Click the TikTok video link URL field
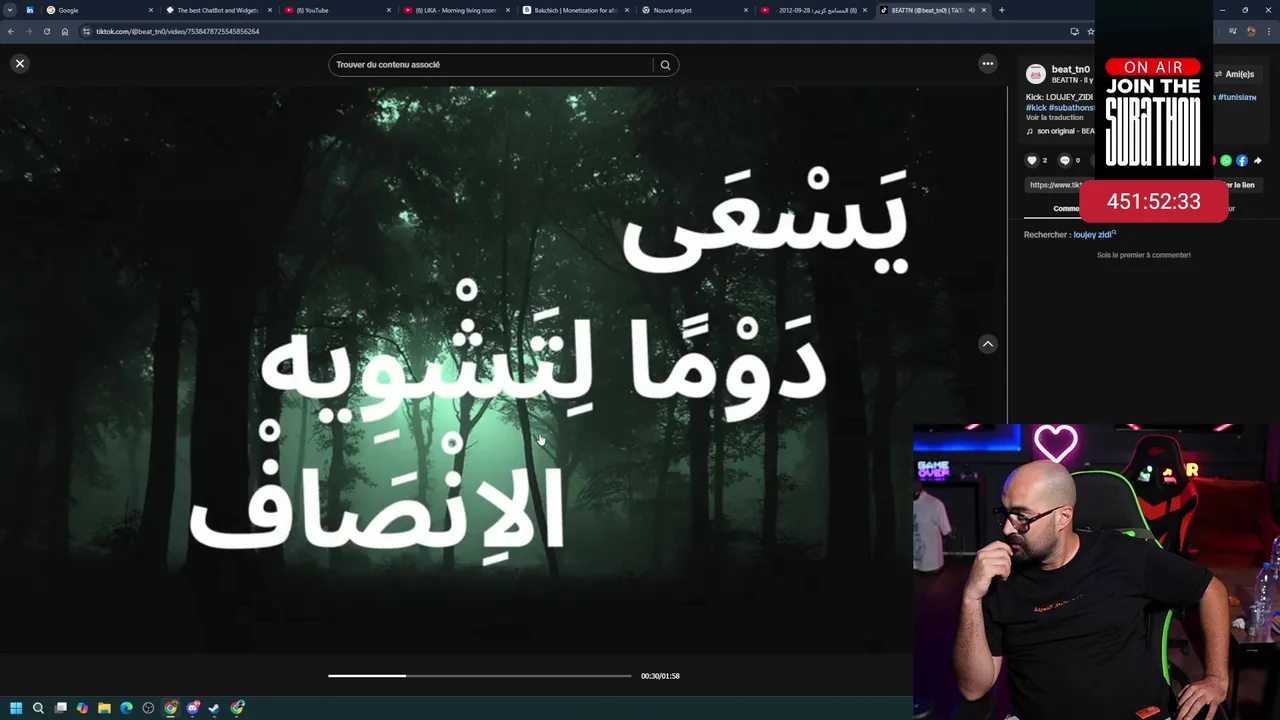Image resolution: width=1280 pixels, height=720 pixels. [x=1055, y=185]
